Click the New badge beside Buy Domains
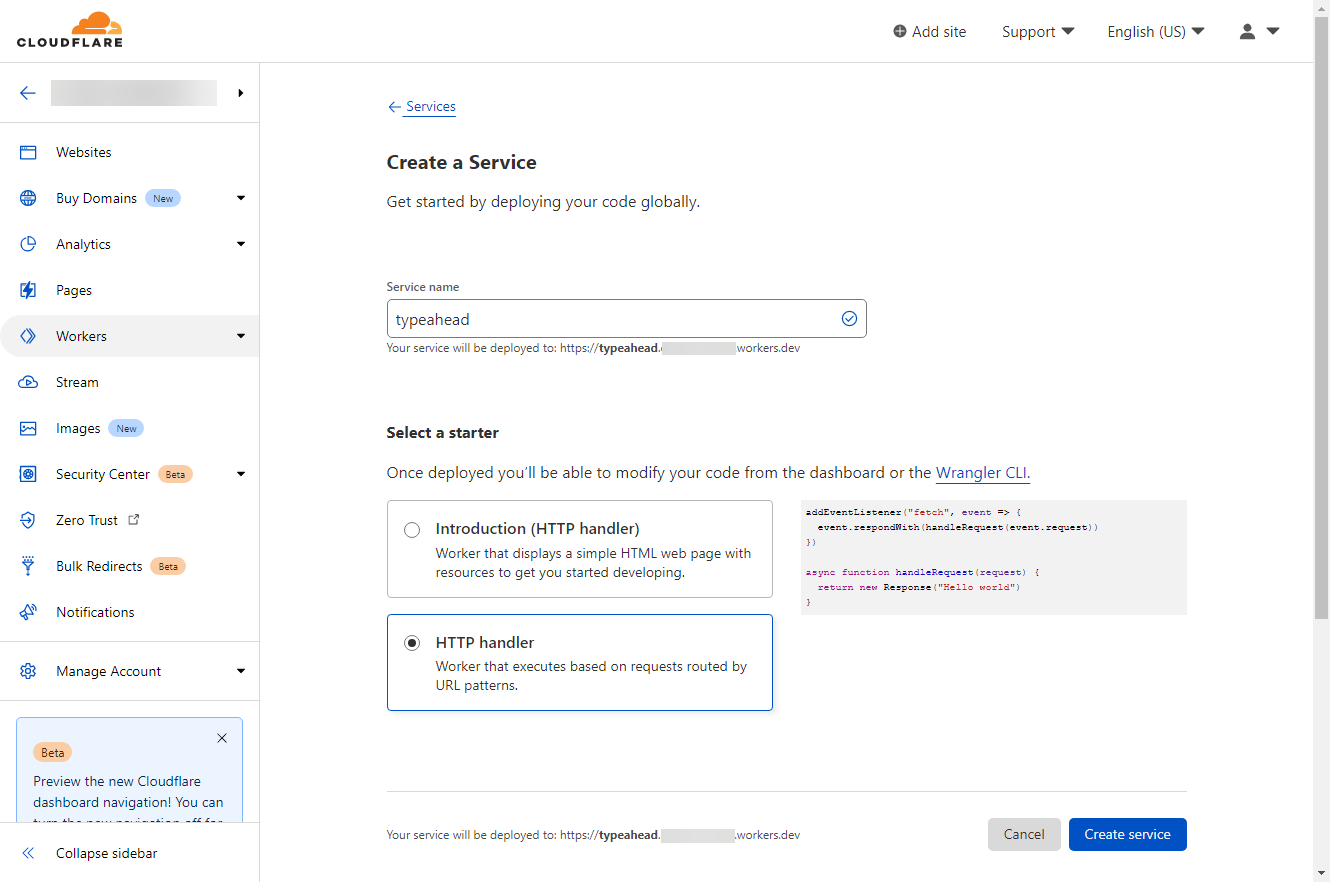This screenshot has height=882, width=1330. [x=163, y=198]
